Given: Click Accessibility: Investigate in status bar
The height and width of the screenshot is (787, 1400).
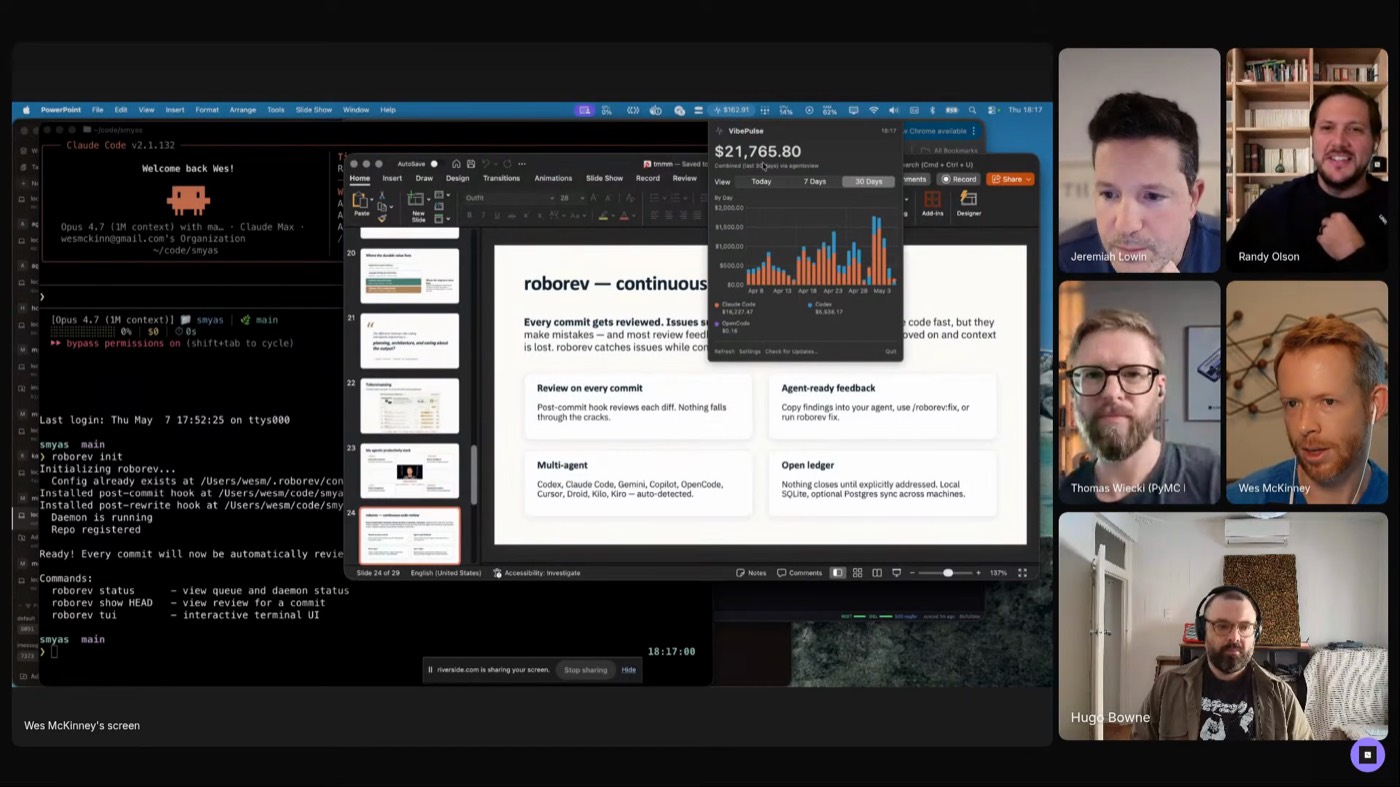Looking at the screenshot, I should (537, 573).
